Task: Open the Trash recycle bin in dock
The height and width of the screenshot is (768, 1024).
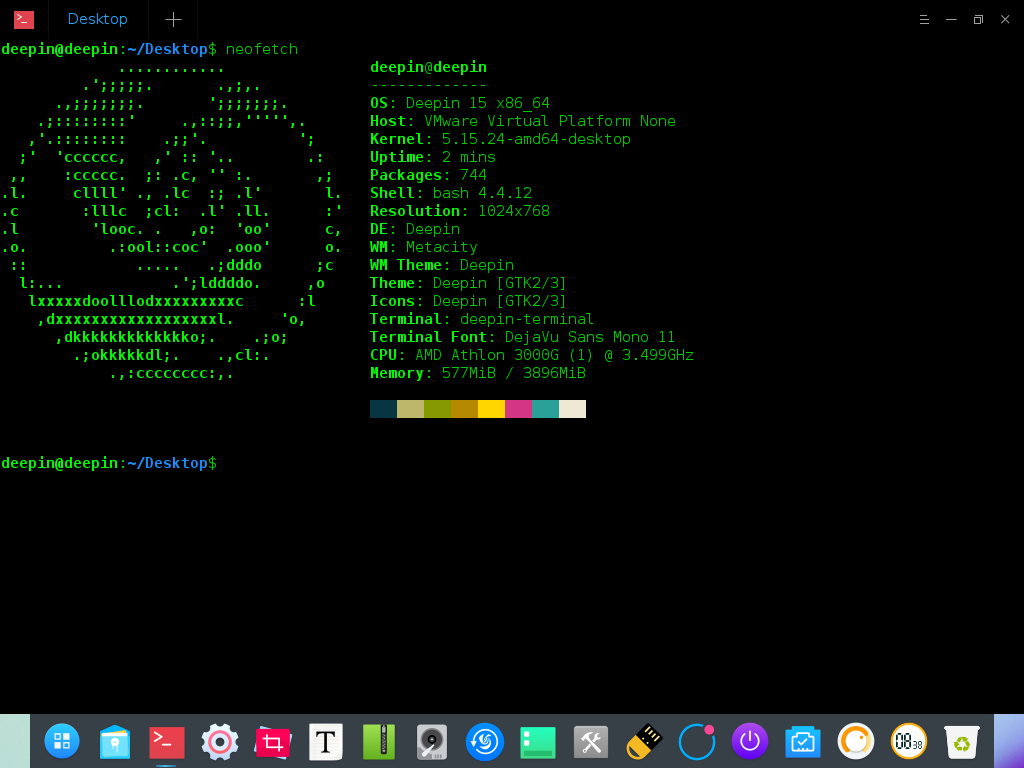Action: click(x=962, y=743)
